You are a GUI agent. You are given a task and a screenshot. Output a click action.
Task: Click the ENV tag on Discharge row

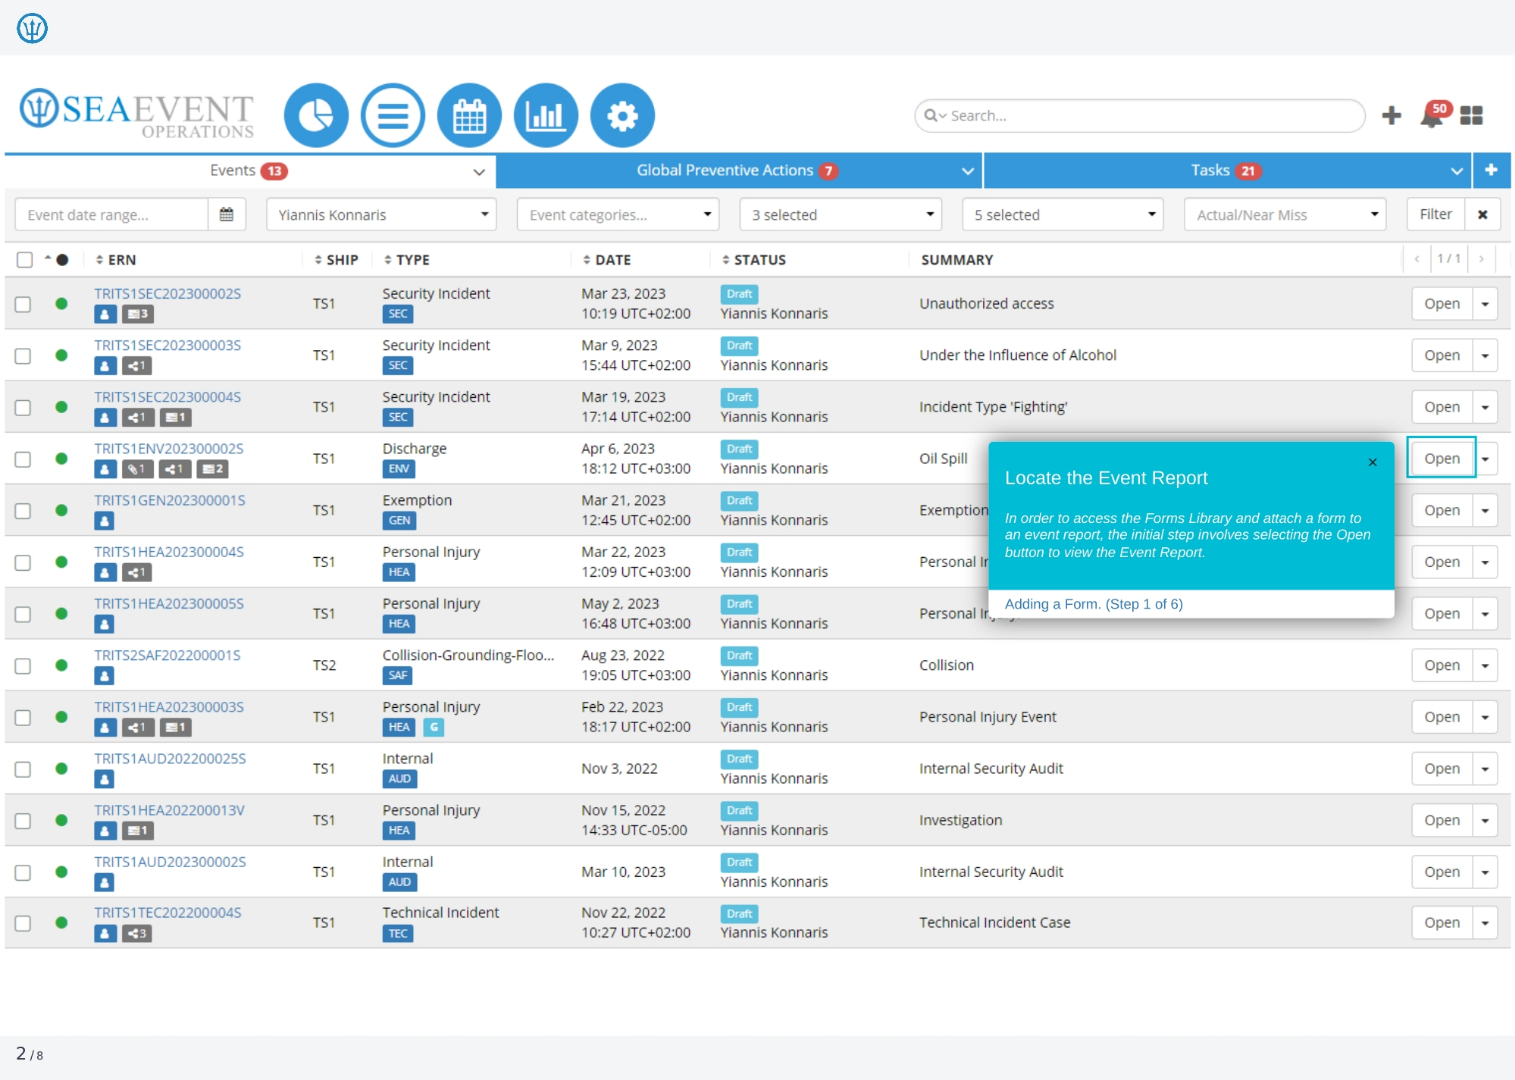point(399,469)
